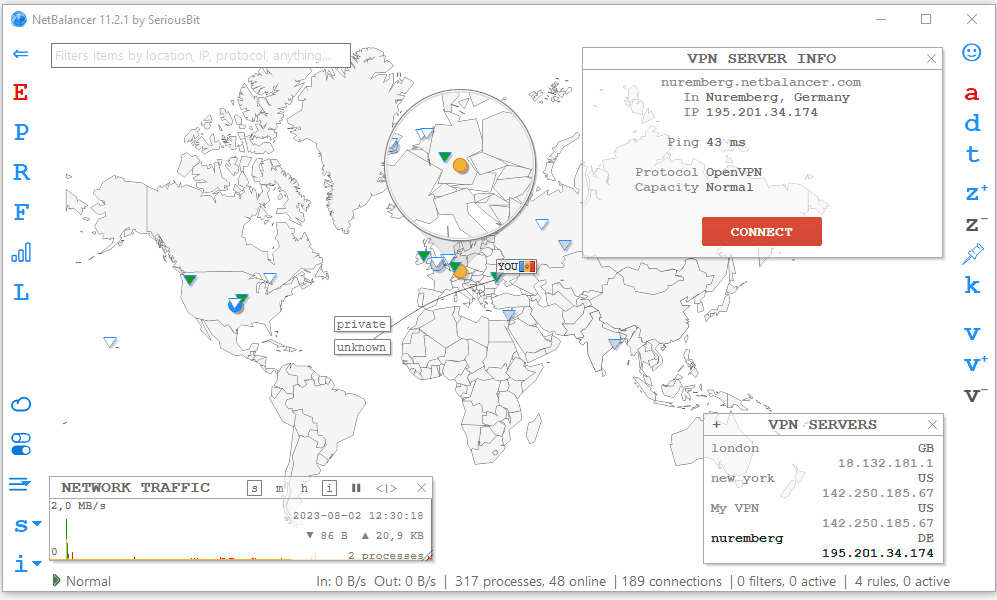The width and height of the screenshot is (997, 600).
Task: Open the F sidebar item
Action: point(21,212)
